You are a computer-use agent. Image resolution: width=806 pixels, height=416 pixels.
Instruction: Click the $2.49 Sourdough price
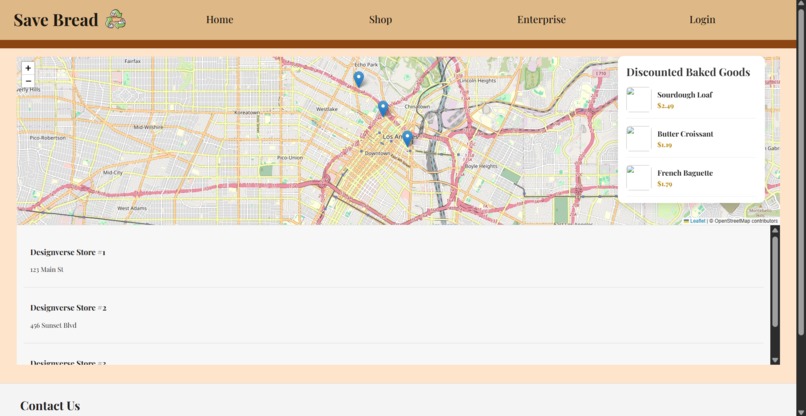tap(666, 106)
